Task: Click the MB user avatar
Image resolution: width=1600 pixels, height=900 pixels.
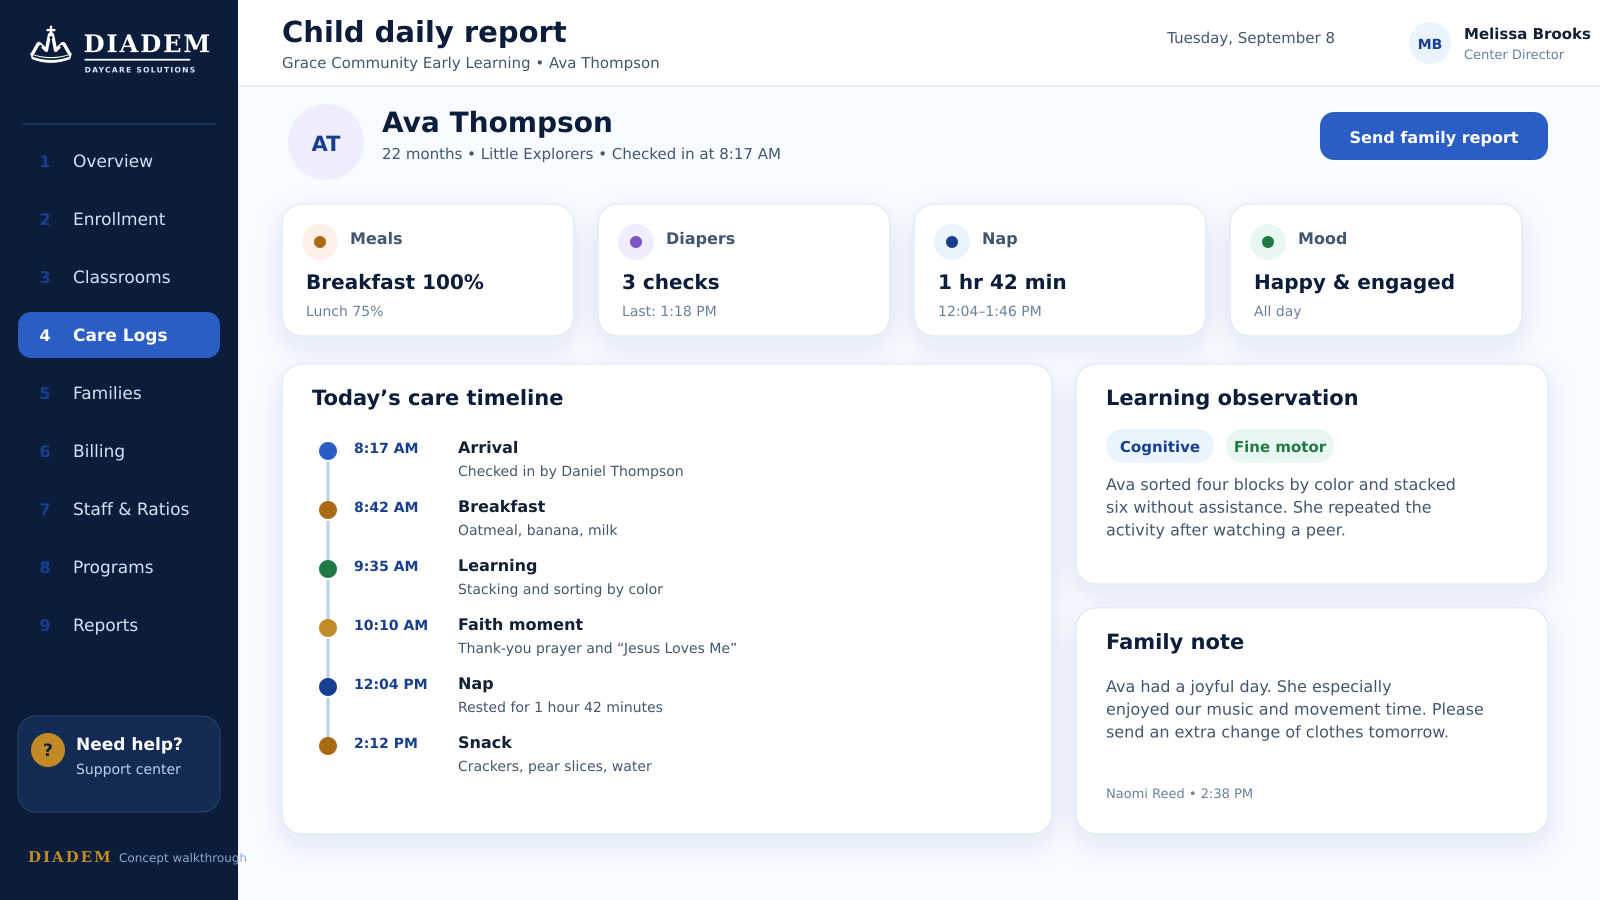Action: tap(1430, 43)
